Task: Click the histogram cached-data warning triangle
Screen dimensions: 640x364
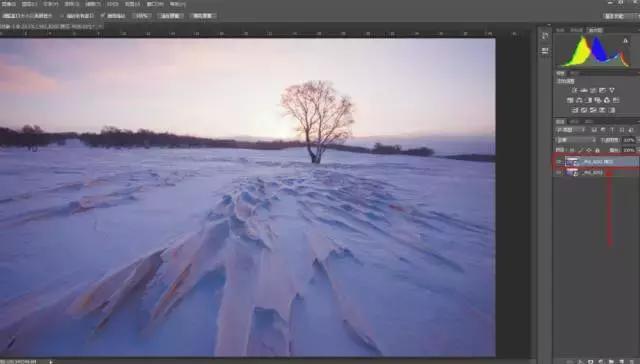Action: coord(625,40)
